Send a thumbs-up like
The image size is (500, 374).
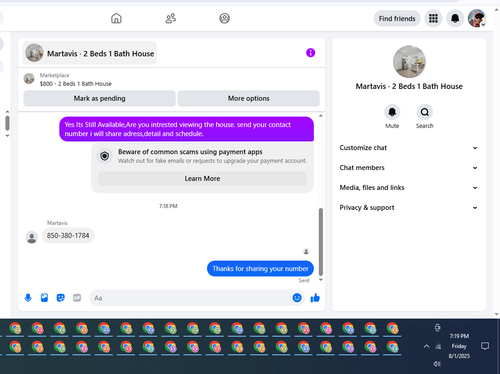click(315, 298)
